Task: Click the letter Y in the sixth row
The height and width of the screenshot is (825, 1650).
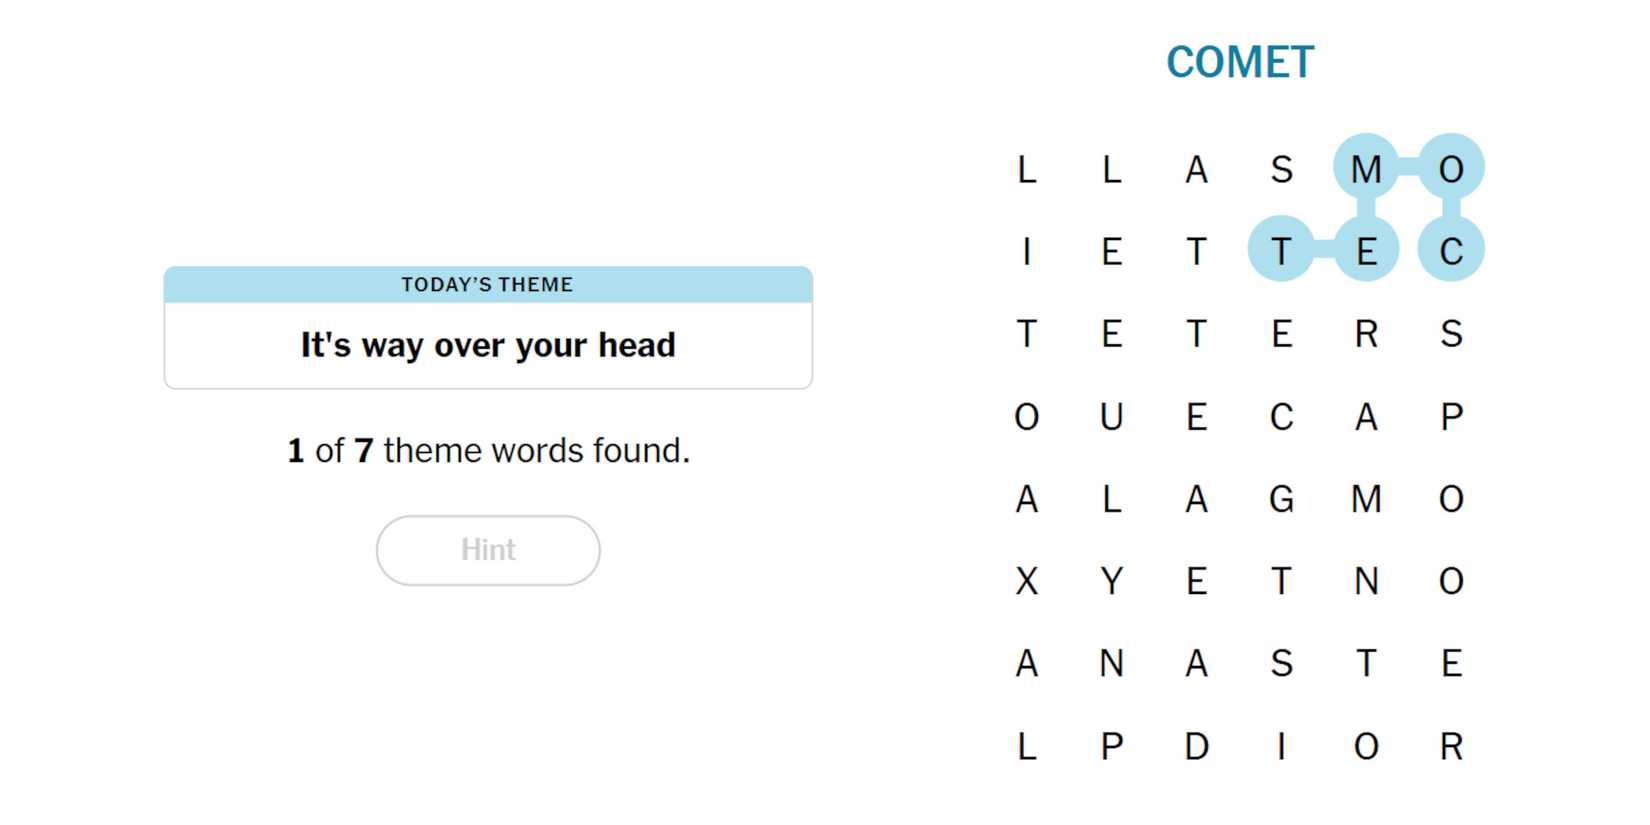Action: (x=1111, y=581)
